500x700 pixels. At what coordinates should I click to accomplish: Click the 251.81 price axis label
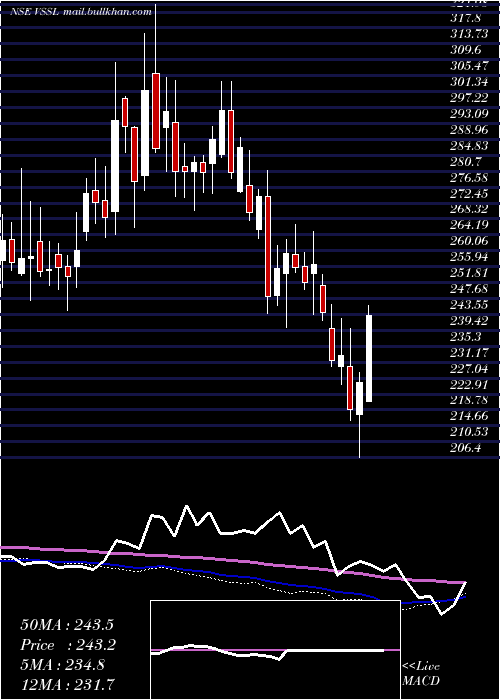pos(469,273)
